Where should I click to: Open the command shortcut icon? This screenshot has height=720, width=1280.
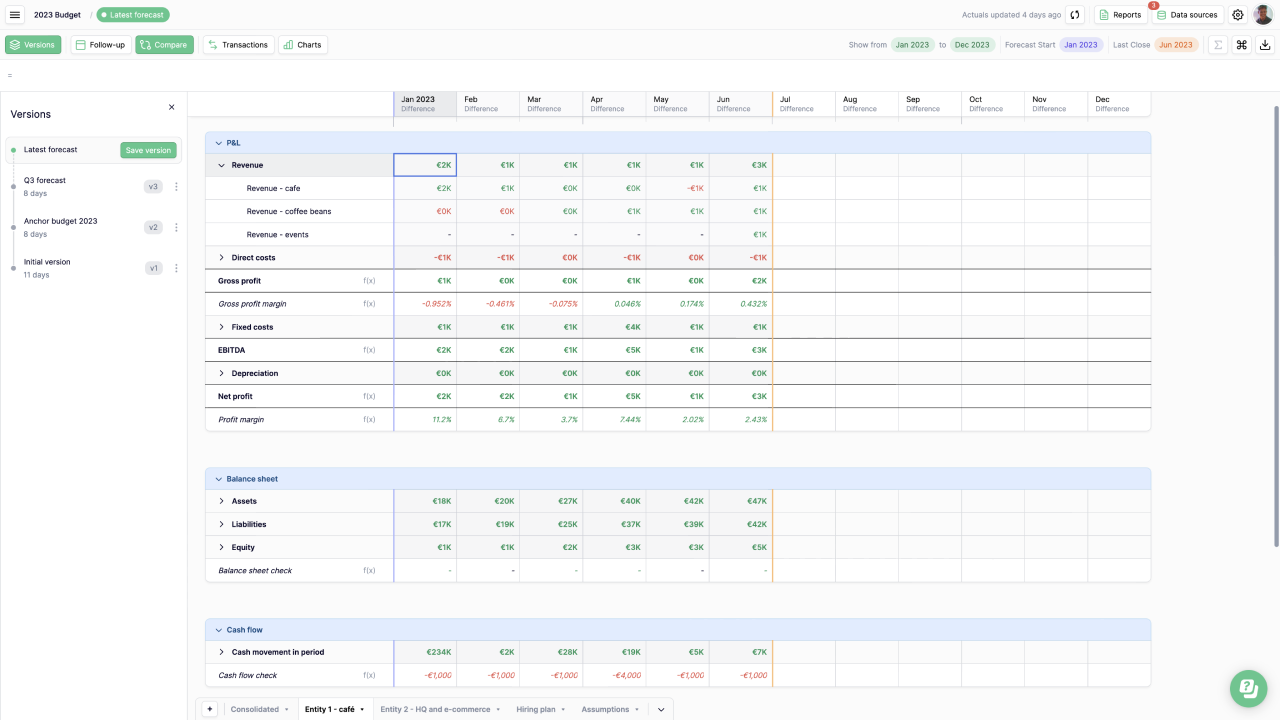[x=1241, y=45]
